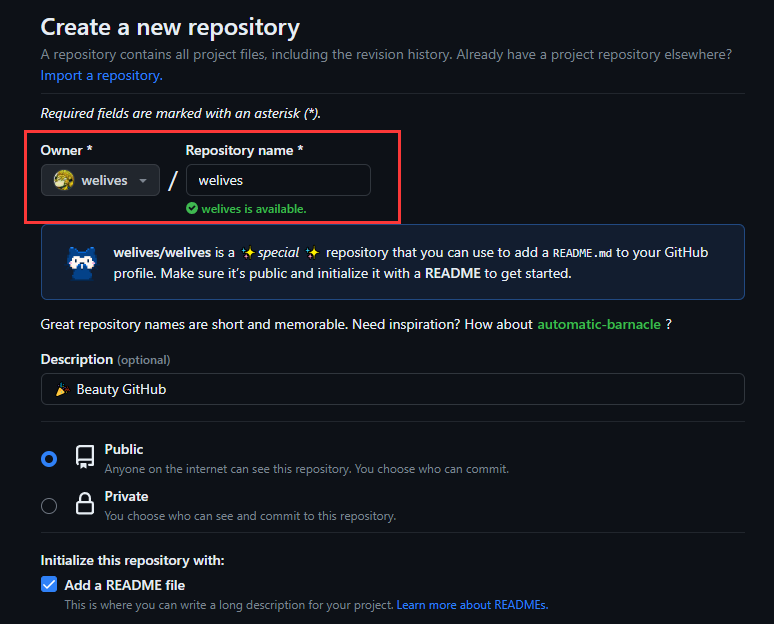Click the Public repository book icon

click(x=85, y=457)
